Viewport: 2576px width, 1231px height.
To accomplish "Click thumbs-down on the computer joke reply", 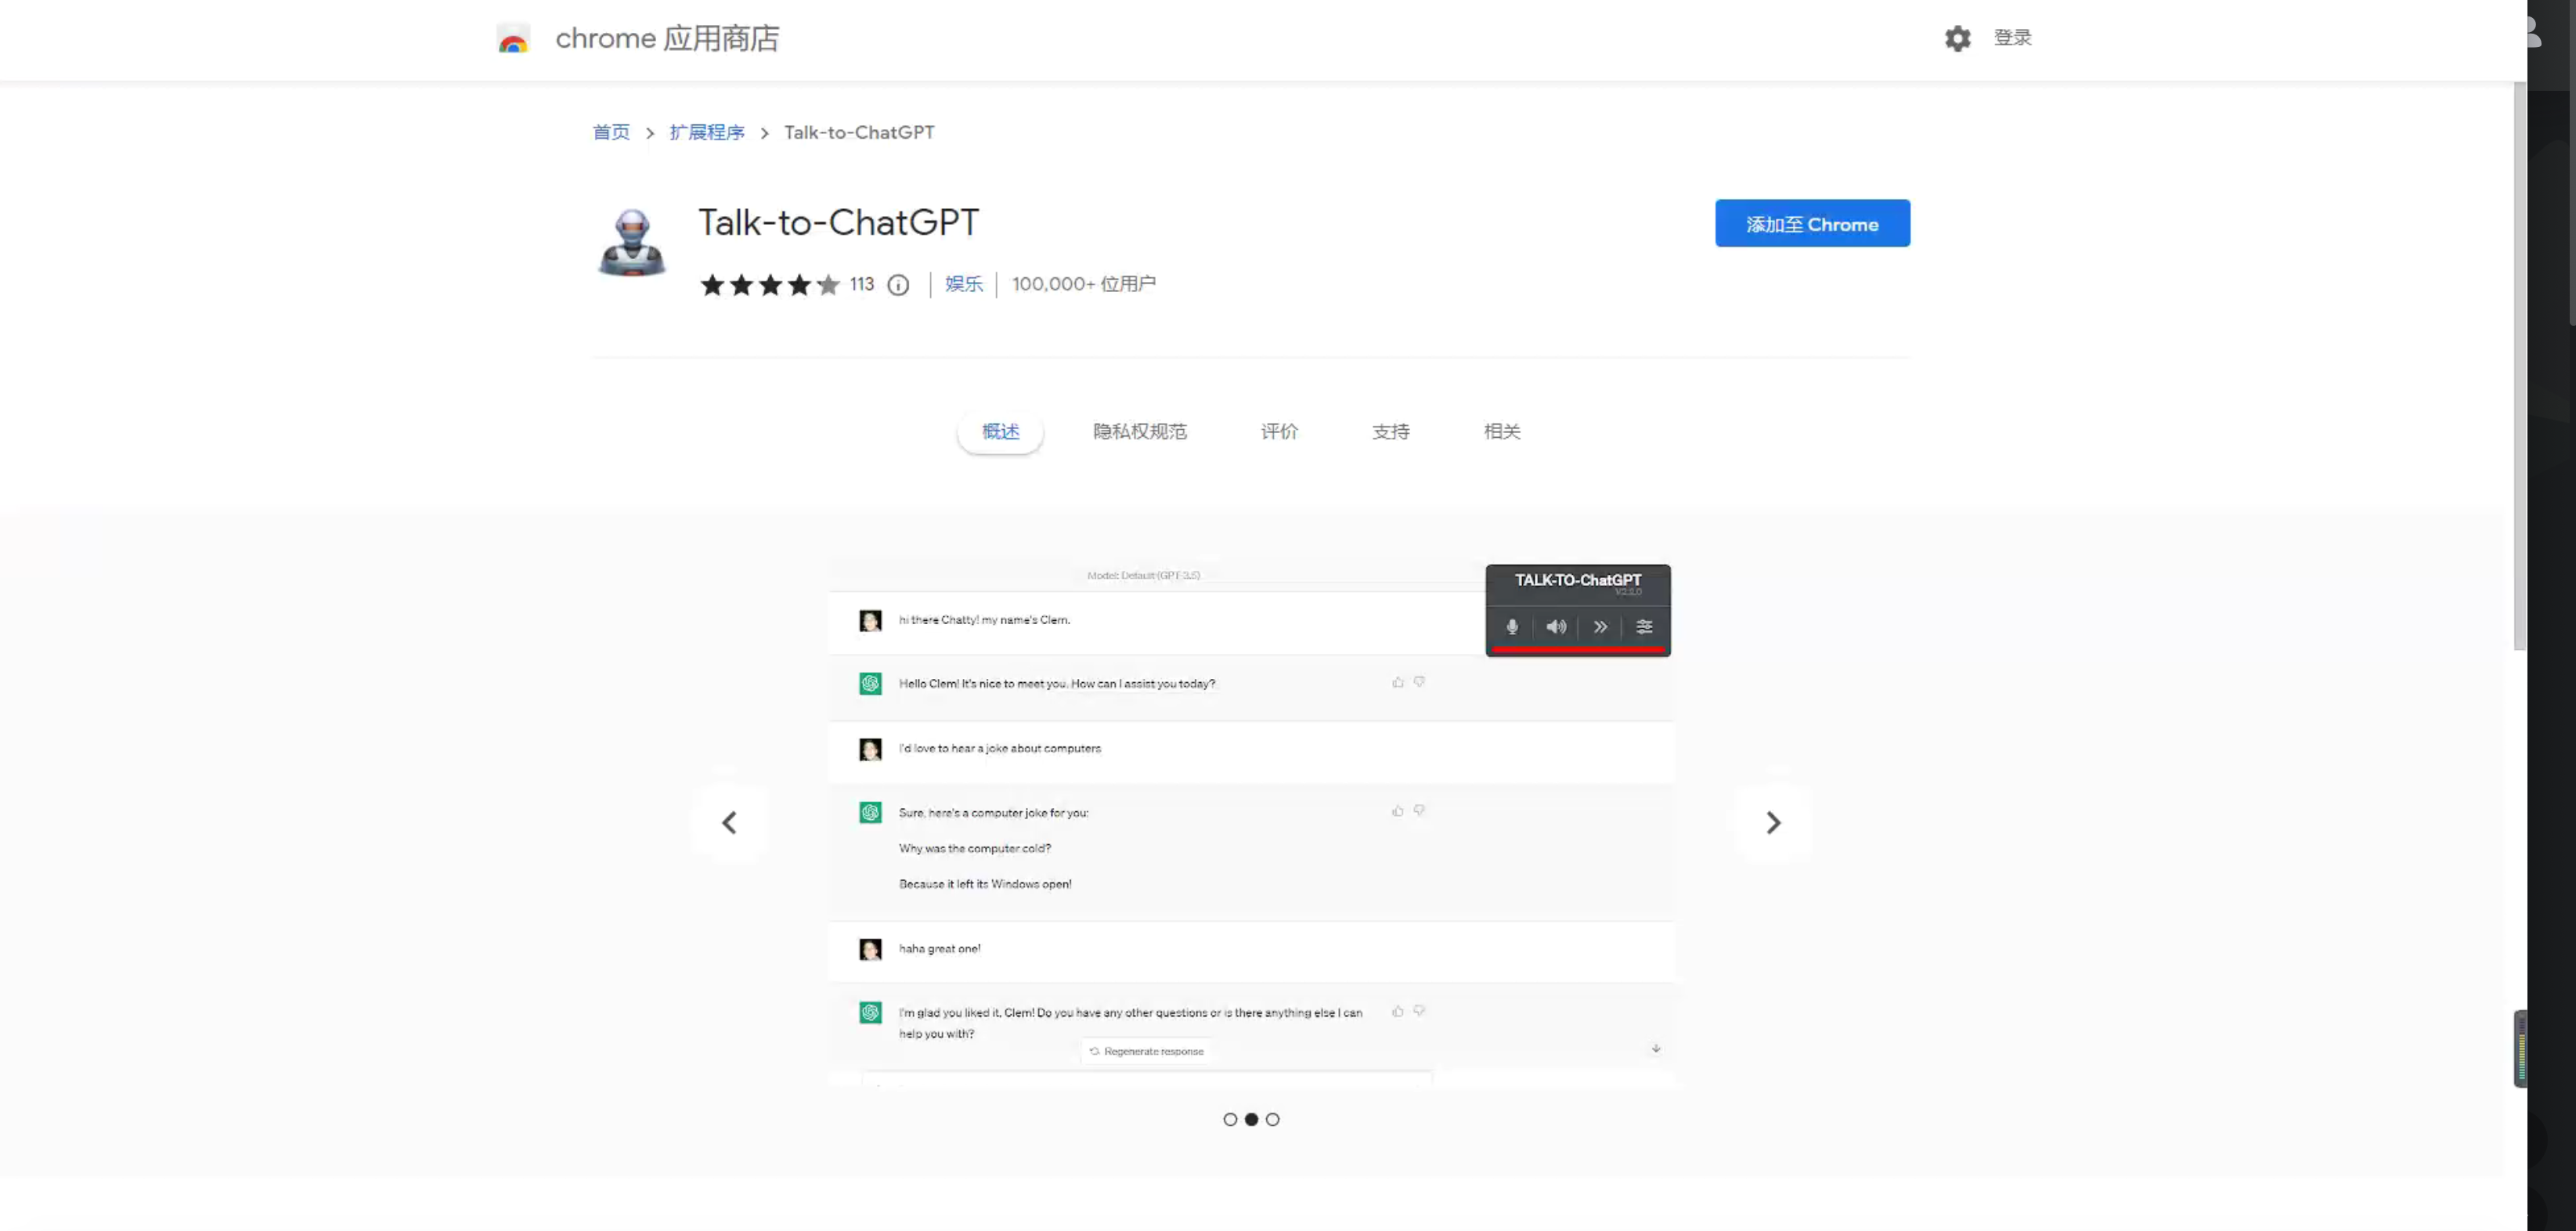I will (1419, 811).
